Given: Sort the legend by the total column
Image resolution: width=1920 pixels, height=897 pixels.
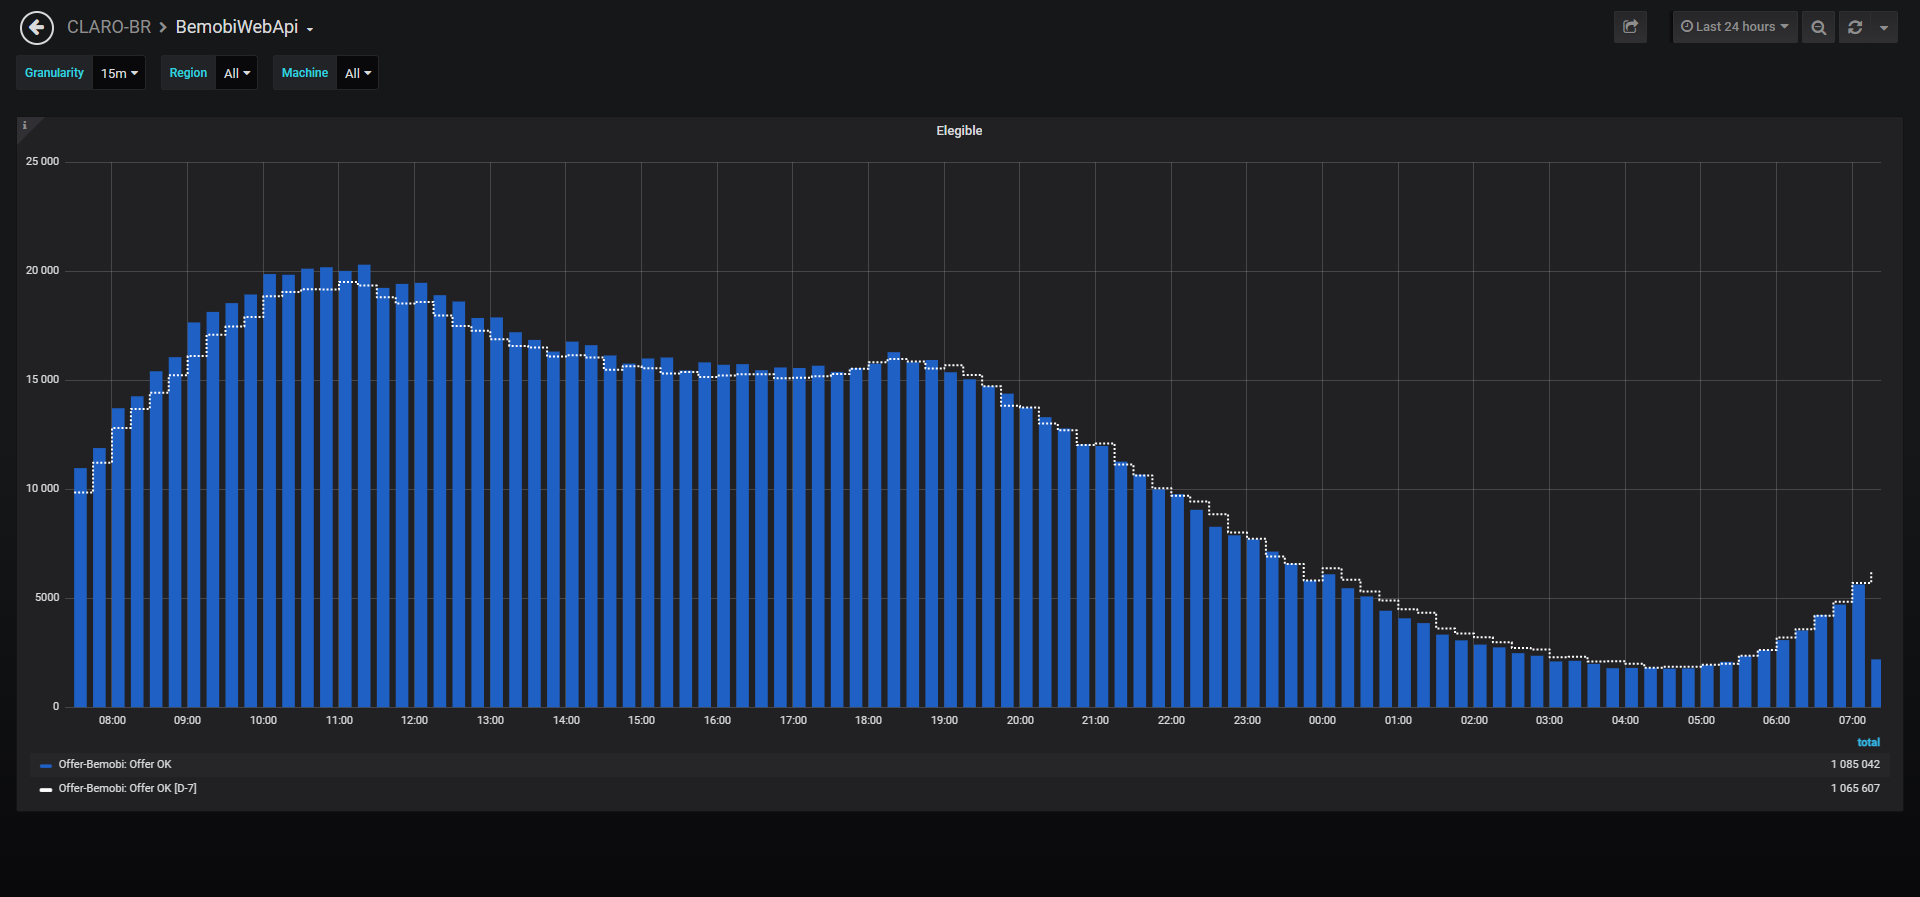Looking at the screenshot, I should coord(1868,742).
